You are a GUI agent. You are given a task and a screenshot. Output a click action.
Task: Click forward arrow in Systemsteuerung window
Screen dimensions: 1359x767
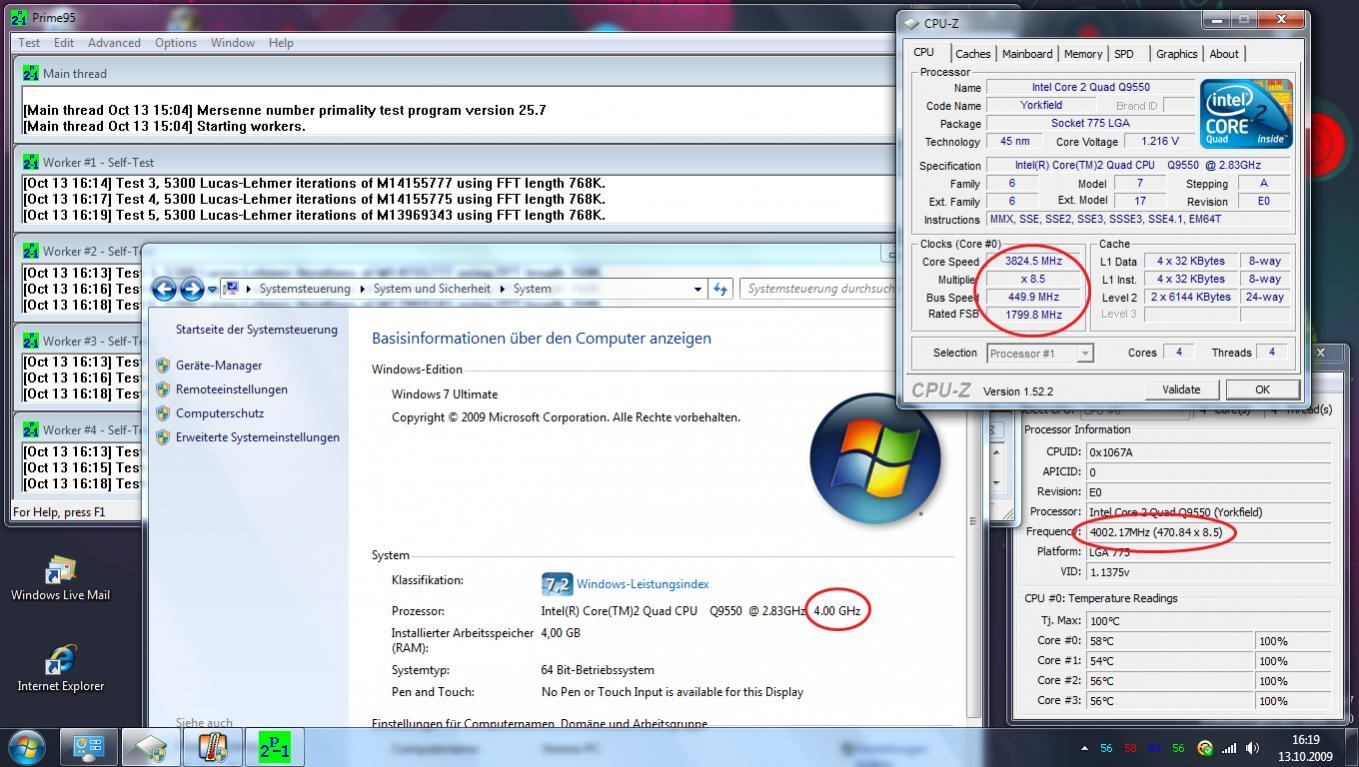[x=191, y=289]
